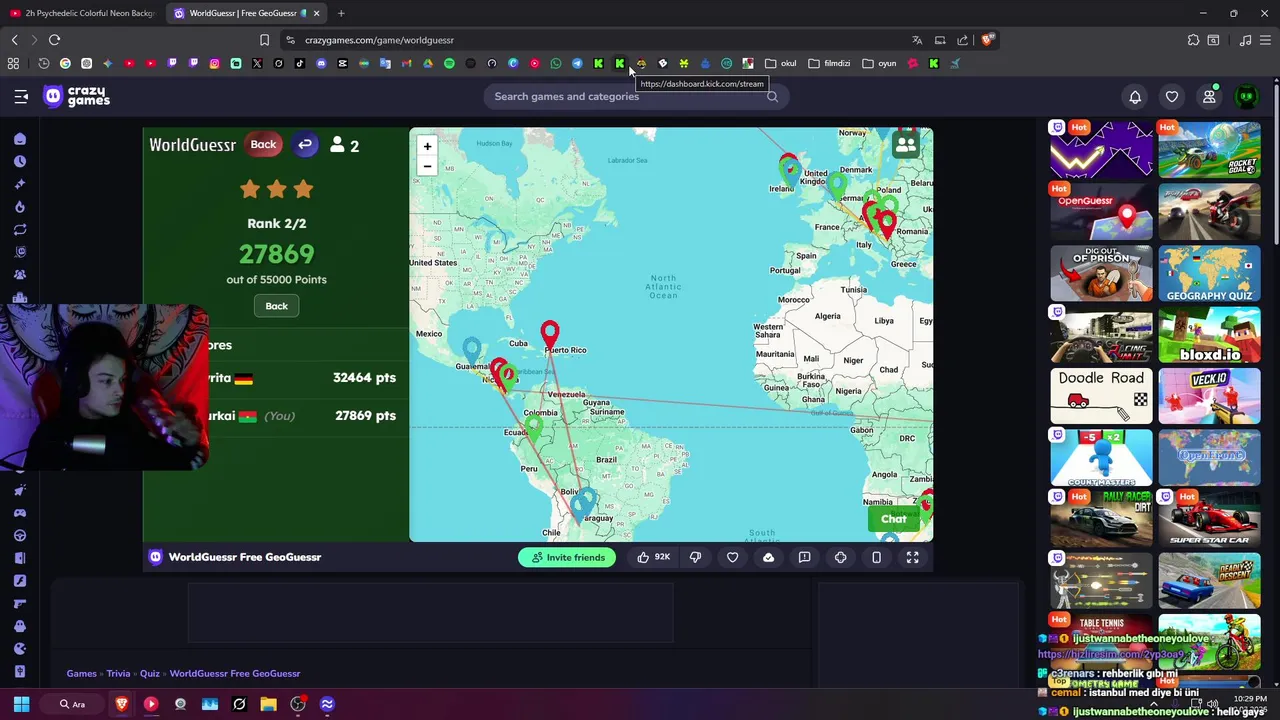Image resolution: width=1280 pixels, height=720 pixels.
Task: Open a new browser tab
Action: pyautogui.click(x=341, y=13)
